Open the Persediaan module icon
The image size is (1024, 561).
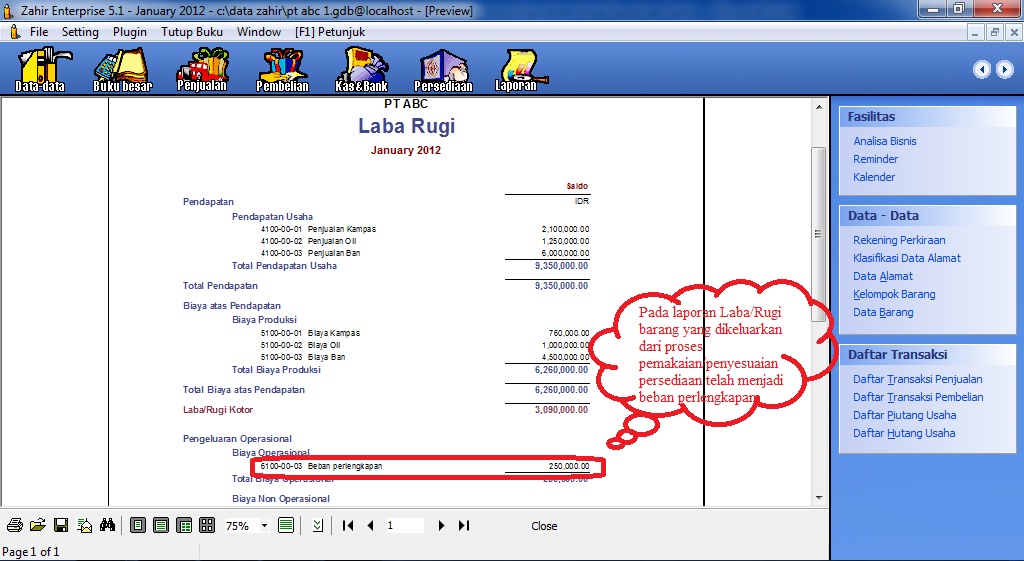point(444,70)
